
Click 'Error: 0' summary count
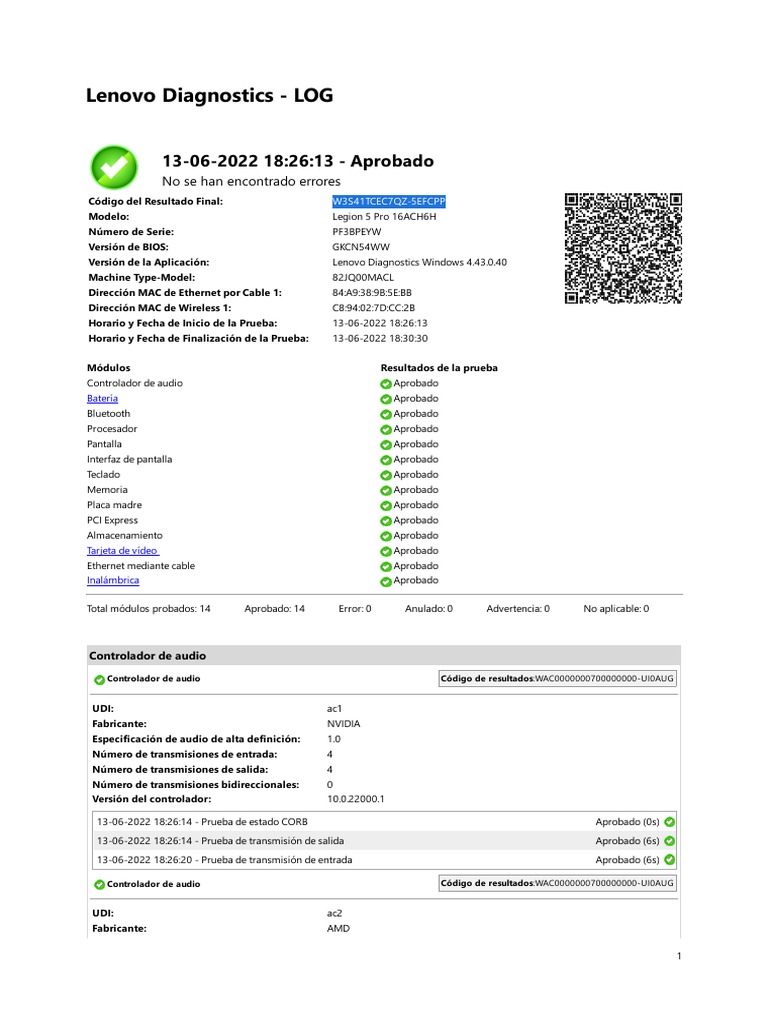point(355,609)
